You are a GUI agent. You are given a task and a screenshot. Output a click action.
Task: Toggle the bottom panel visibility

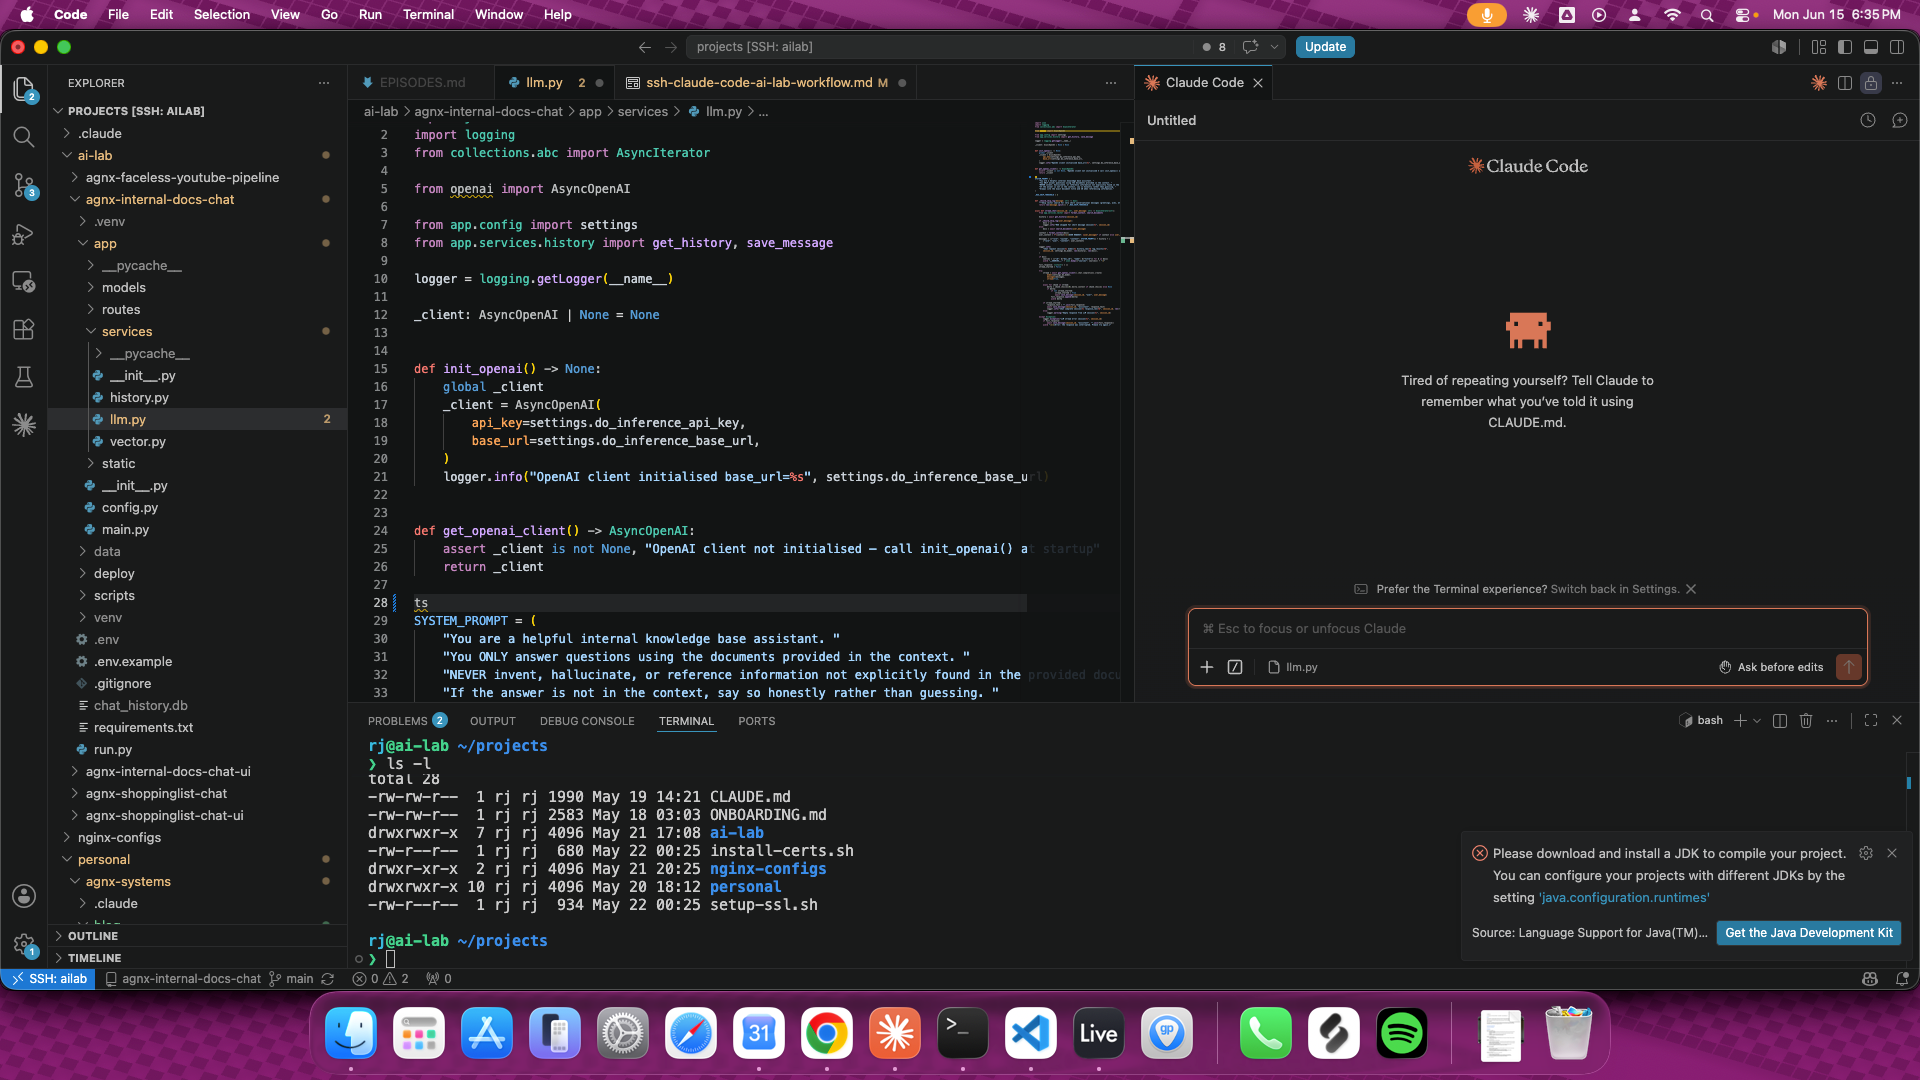coord(1871,47)
